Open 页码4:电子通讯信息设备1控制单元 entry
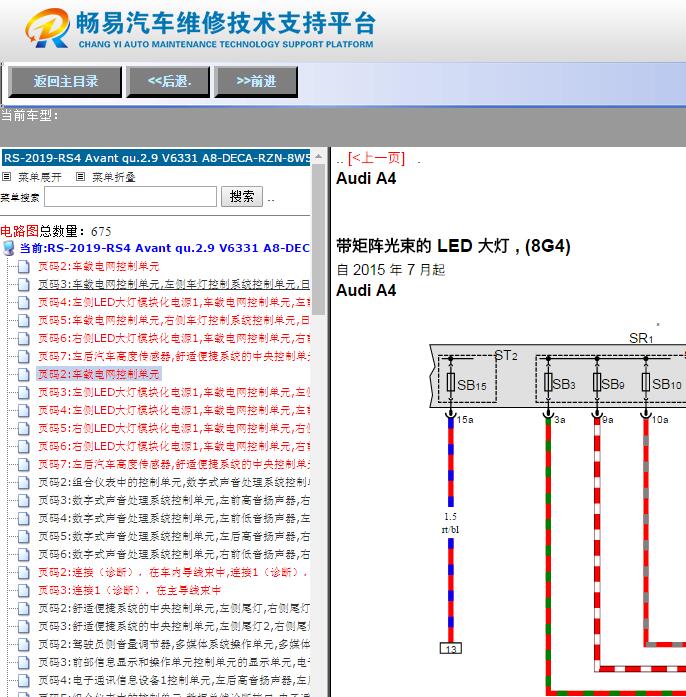 coord(174,681)
